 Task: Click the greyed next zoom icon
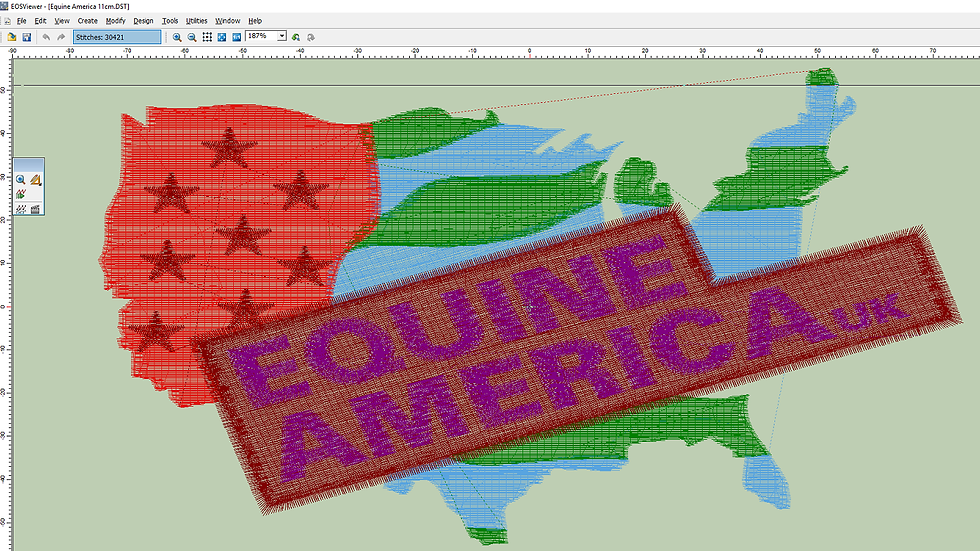[x=311, y=37]
